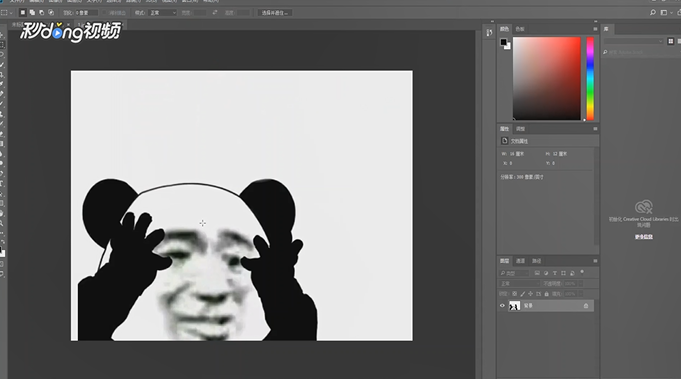681x379 pixels.
Task: Select the Subtract from selection icon
Action: [x=42, y=13]
